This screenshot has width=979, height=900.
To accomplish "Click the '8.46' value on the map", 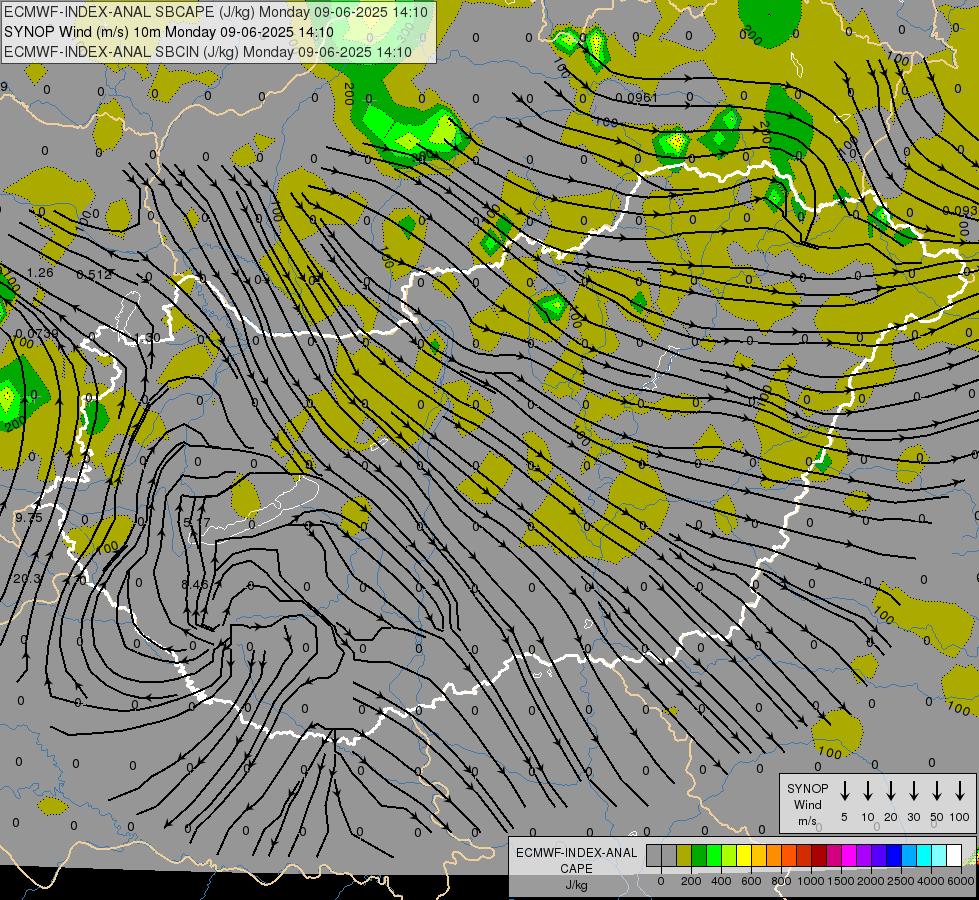I will 195,585.
